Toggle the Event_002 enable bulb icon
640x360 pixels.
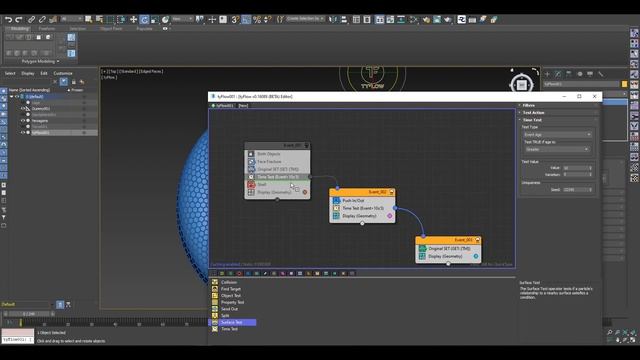coord(391,192)
